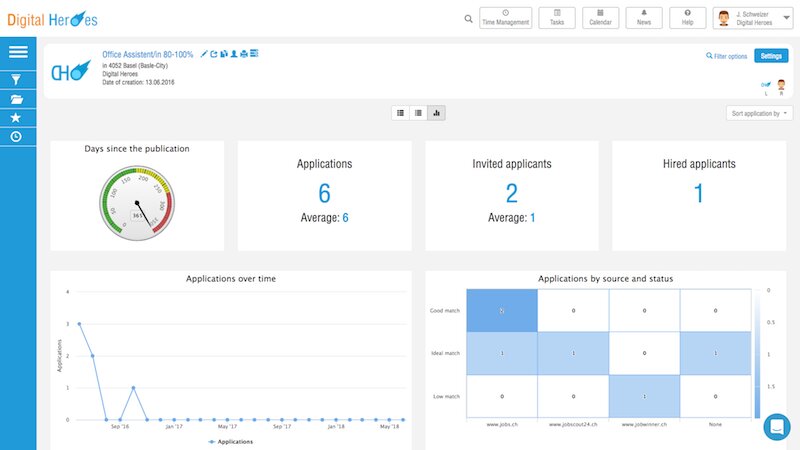Select the star favorites icon in sidebar

[x=17, y=118]
